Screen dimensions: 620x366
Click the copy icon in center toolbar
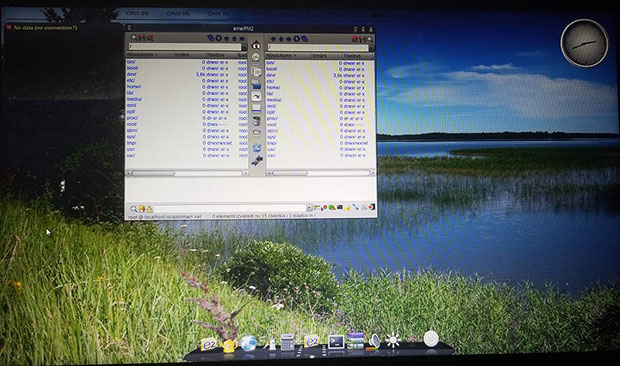tap(256, 72)
